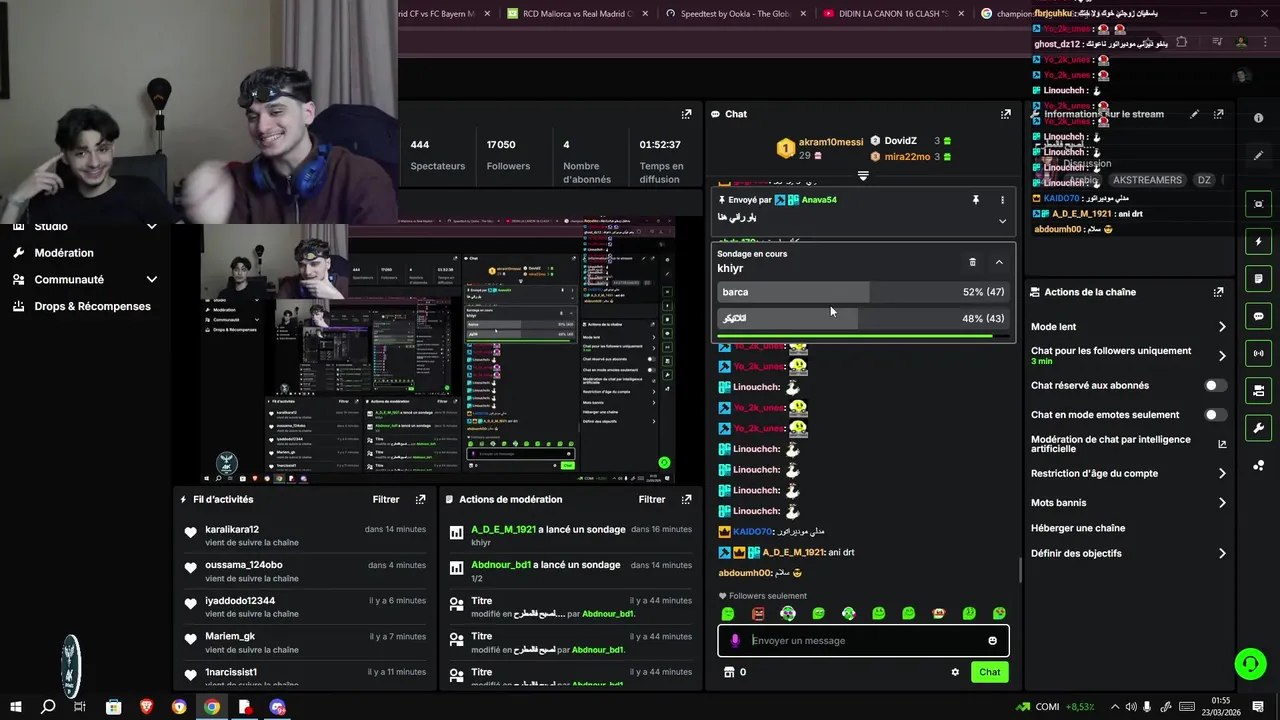Open Windows search from the taskbar

(x=47, y=706)
